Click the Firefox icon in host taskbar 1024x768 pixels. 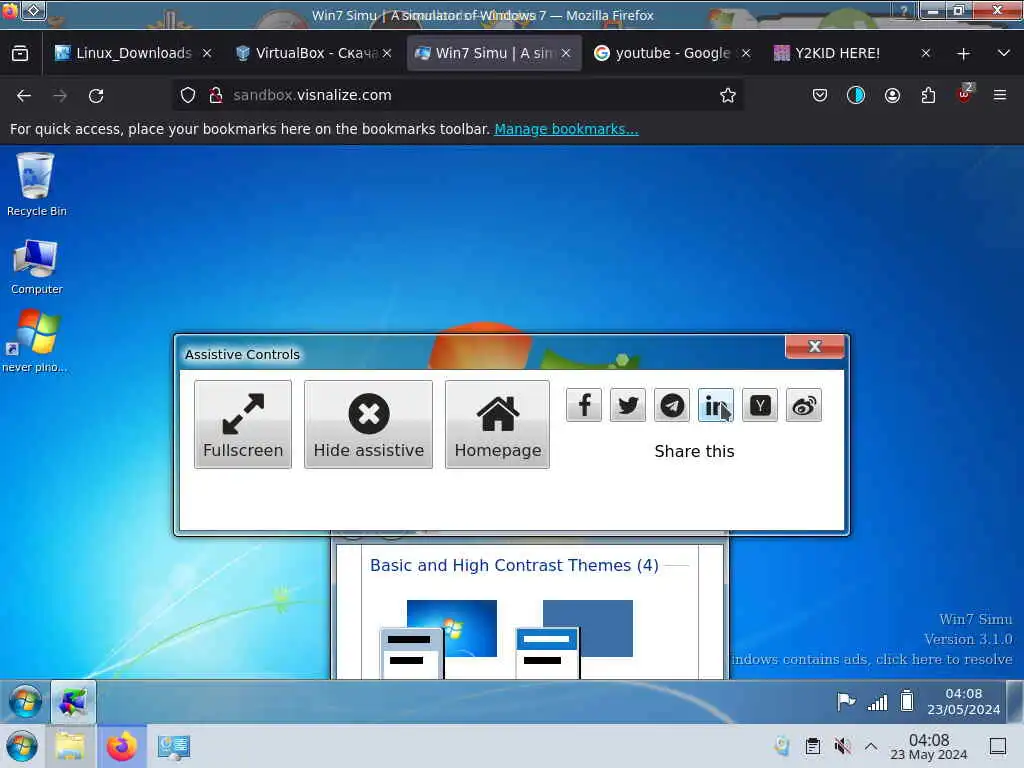coord(121,746)
